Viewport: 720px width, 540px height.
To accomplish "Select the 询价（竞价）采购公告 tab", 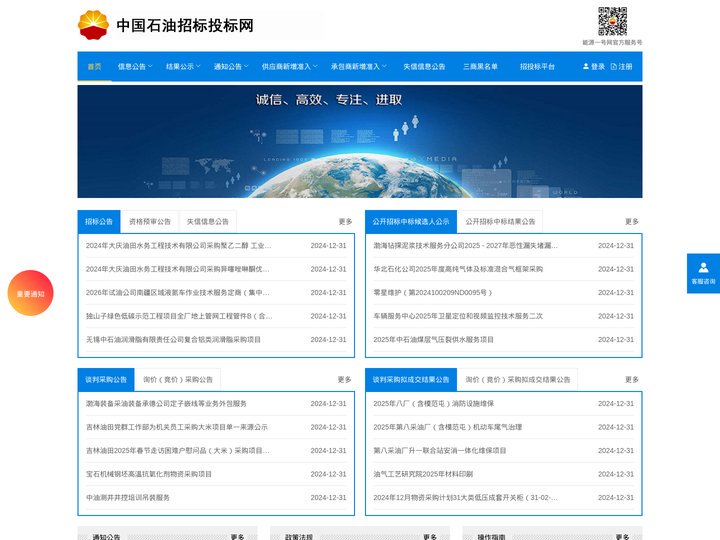I will 178,380.
